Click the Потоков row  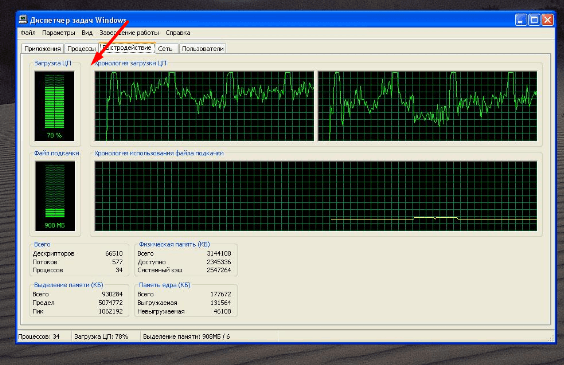point(78,262)
